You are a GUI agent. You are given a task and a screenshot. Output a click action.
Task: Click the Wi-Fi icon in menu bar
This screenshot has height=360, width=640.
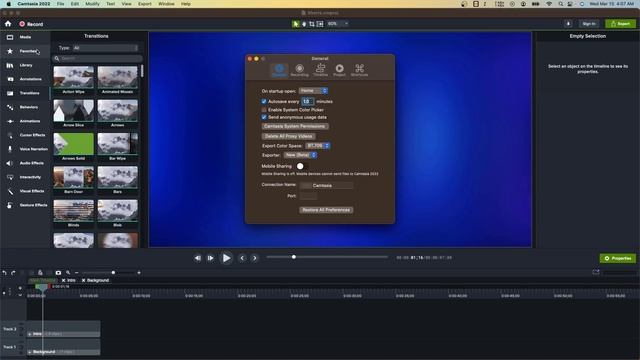(549, 4)
